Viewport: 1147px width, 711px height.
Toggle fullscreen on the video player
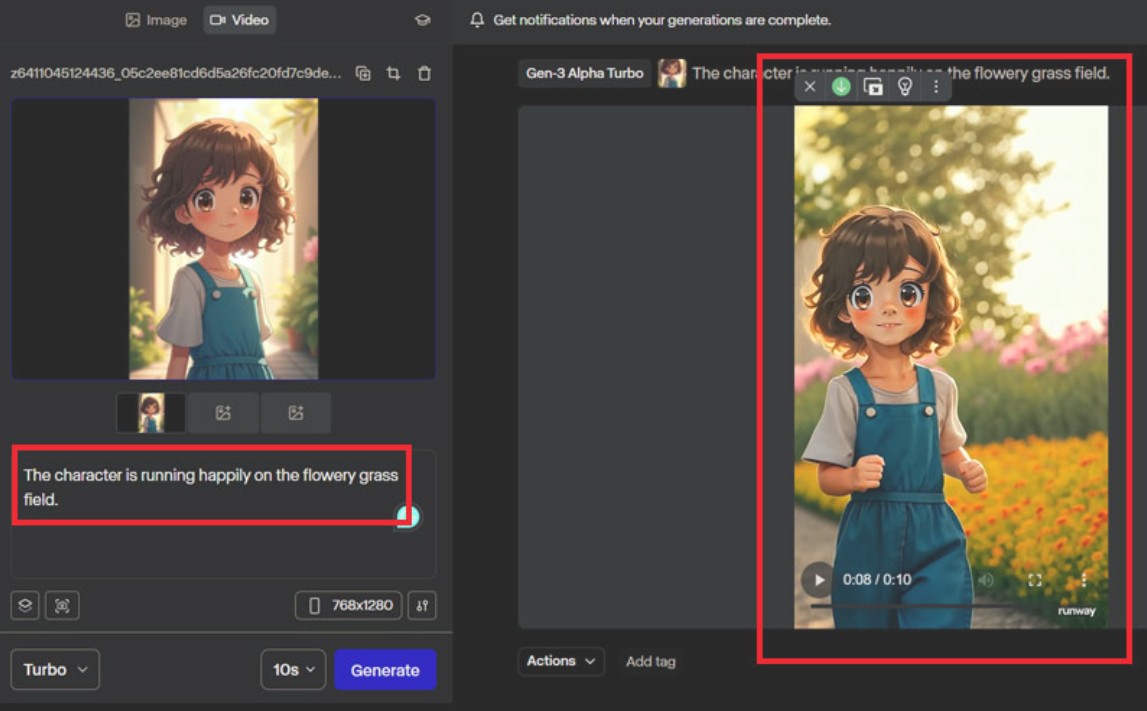[x=1035, y=580]
